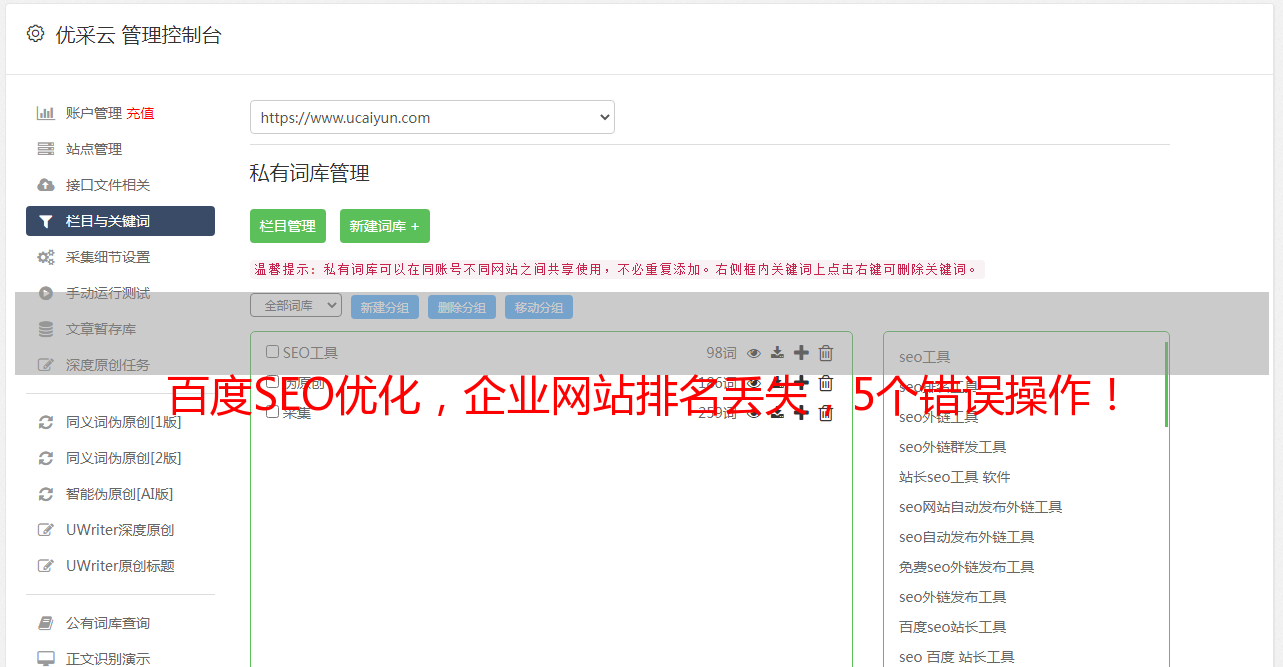Click the monitor icon for 正文识别演示
Screen dimensions: 1283x667
pyautogui.click(x=45, y=659)
